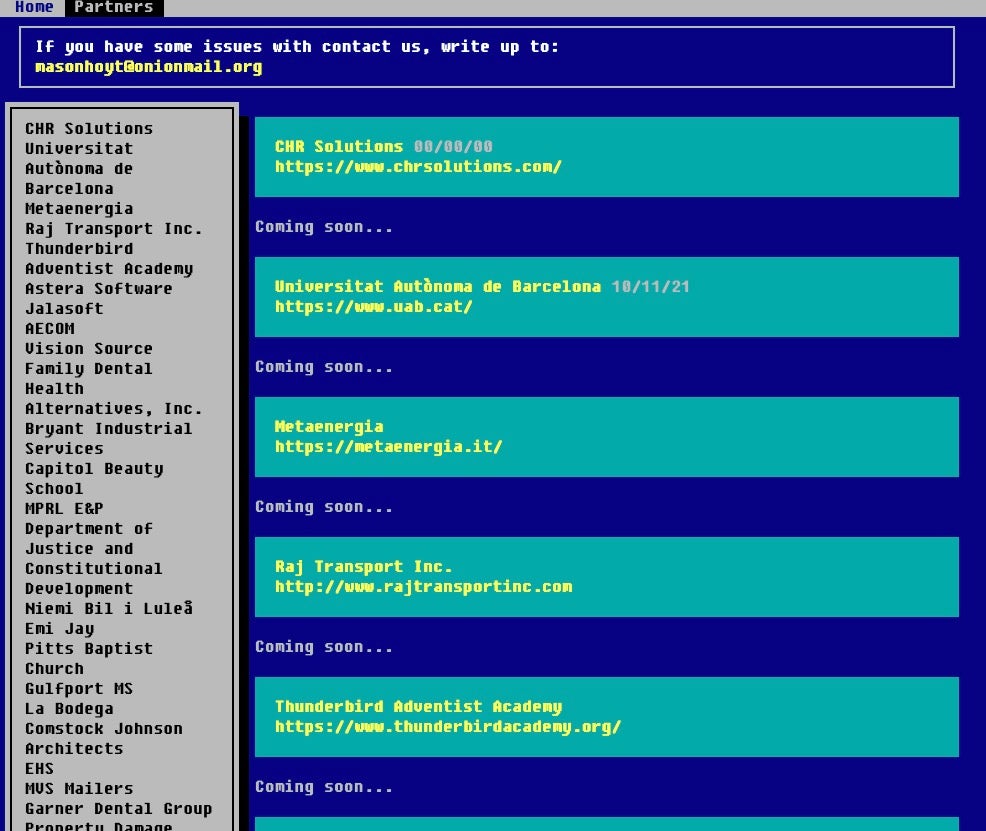
Task: Open the thunderbirdacademy.org link
Action: tap(448, 727)
